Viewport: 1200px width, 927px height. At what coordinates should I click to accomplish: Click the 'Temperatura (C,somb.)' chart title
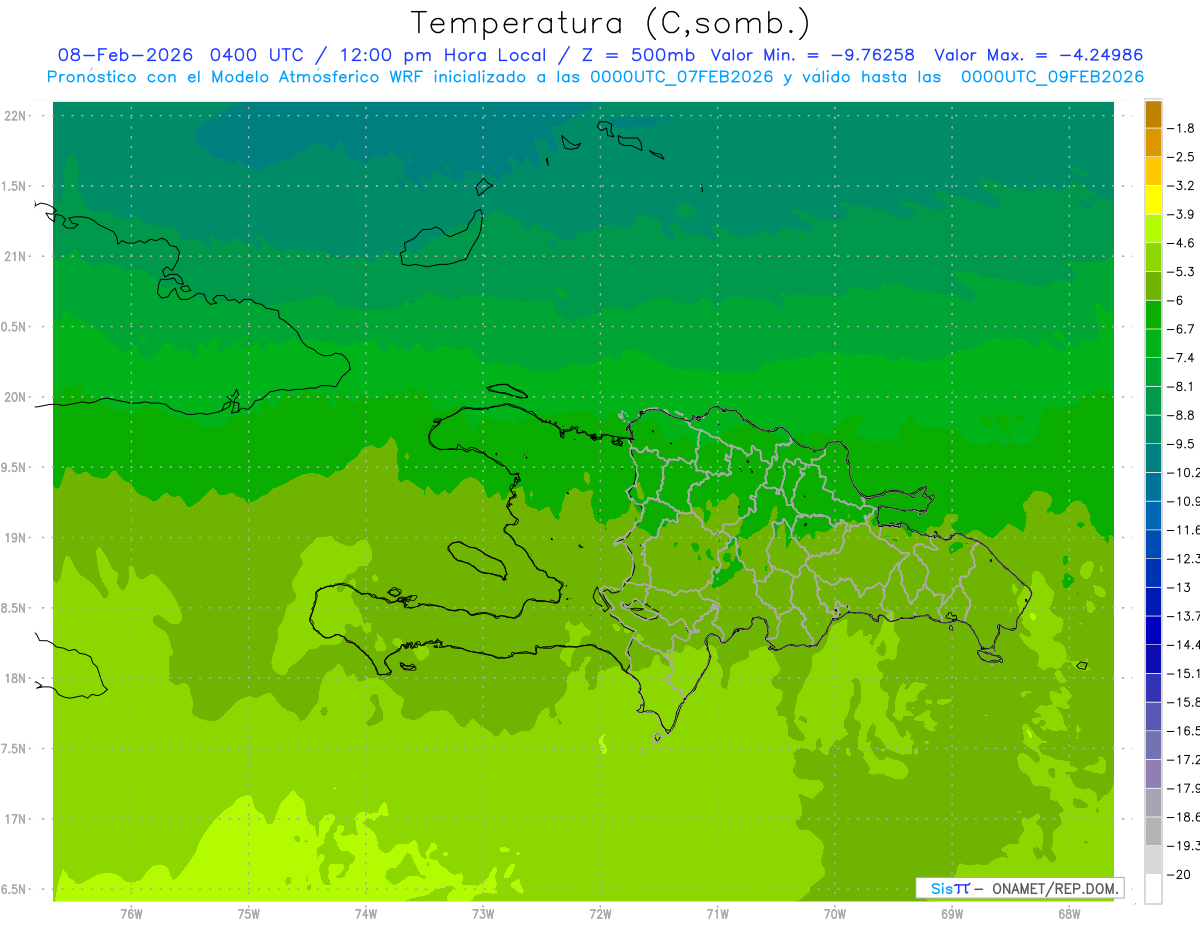611,23
